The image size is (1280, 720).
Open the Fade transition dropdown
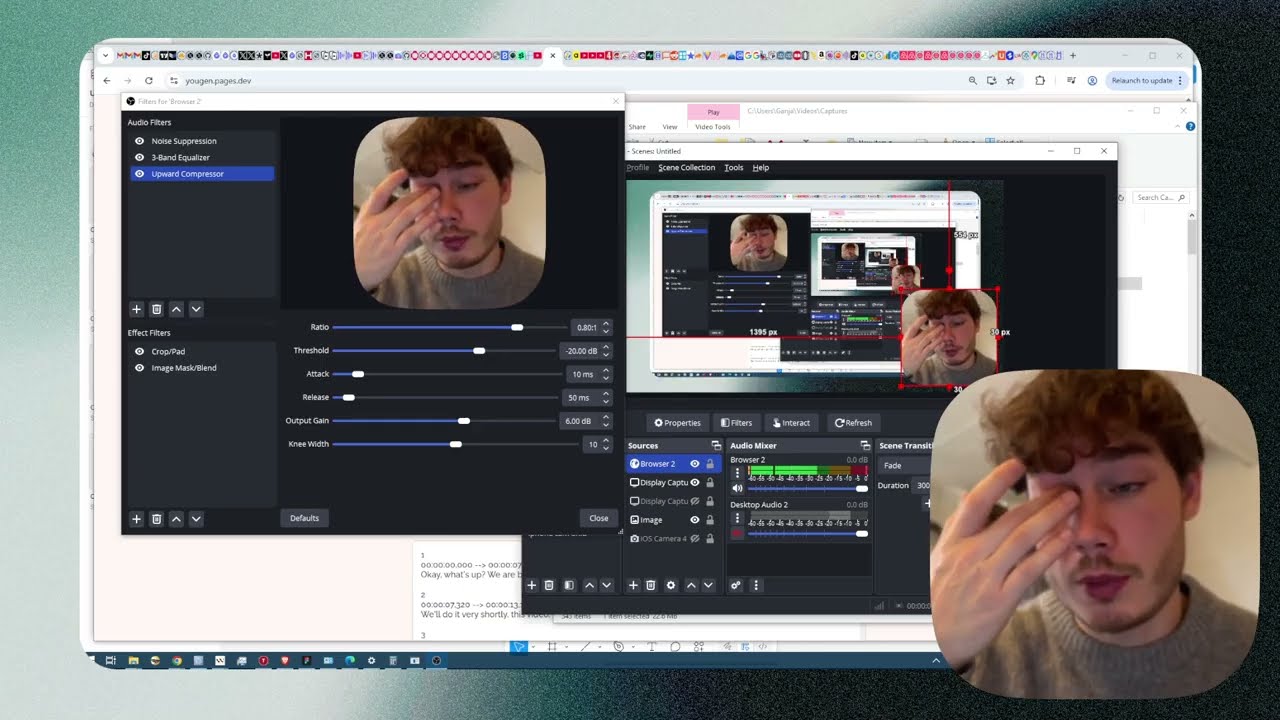point(903,465)
